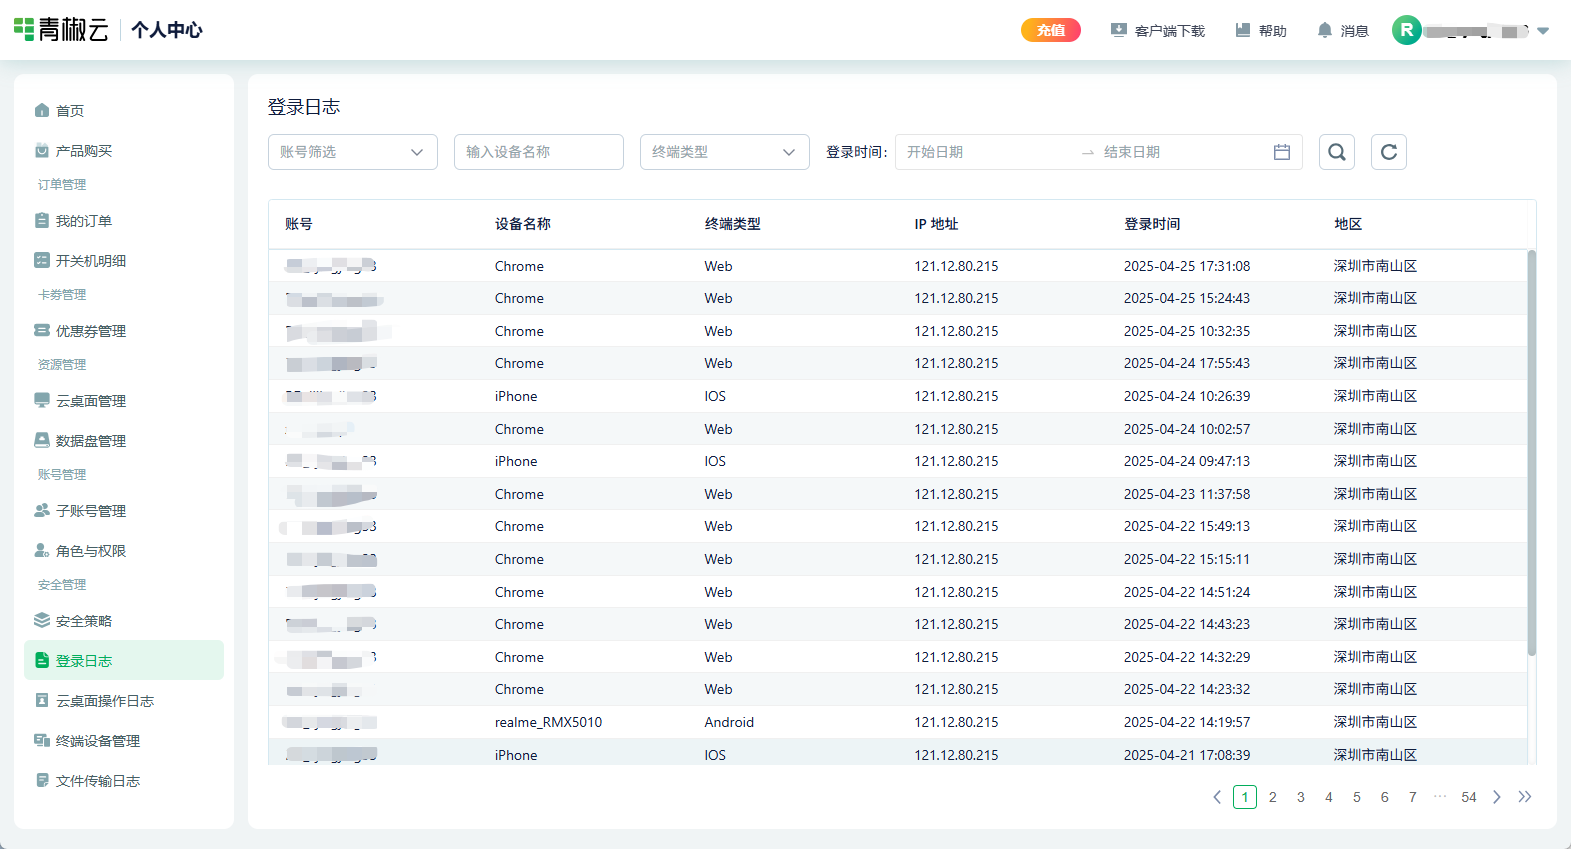
Task: Open the 帮助 help link
Action: coord(1261,31)
